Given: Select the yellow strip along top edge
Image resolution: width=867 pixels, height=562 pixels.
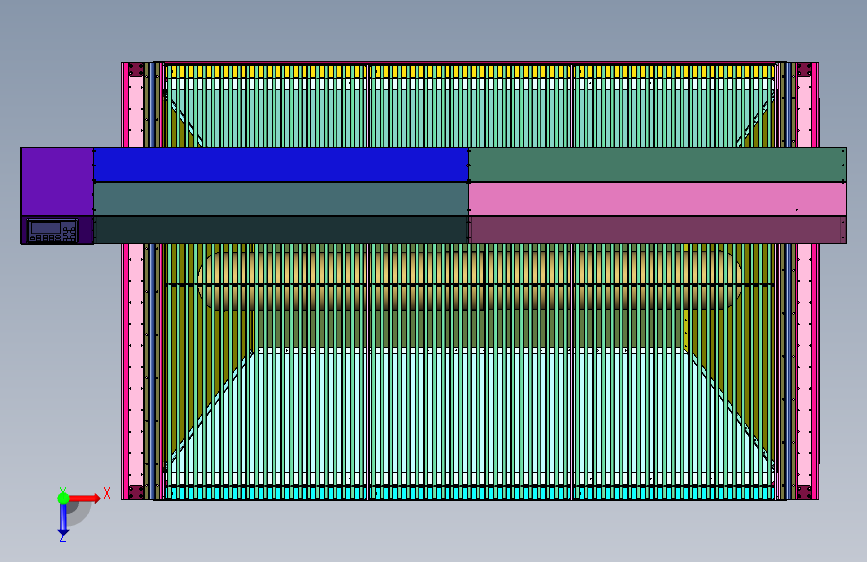Looking at the screenshot, I should coord(470,71).
